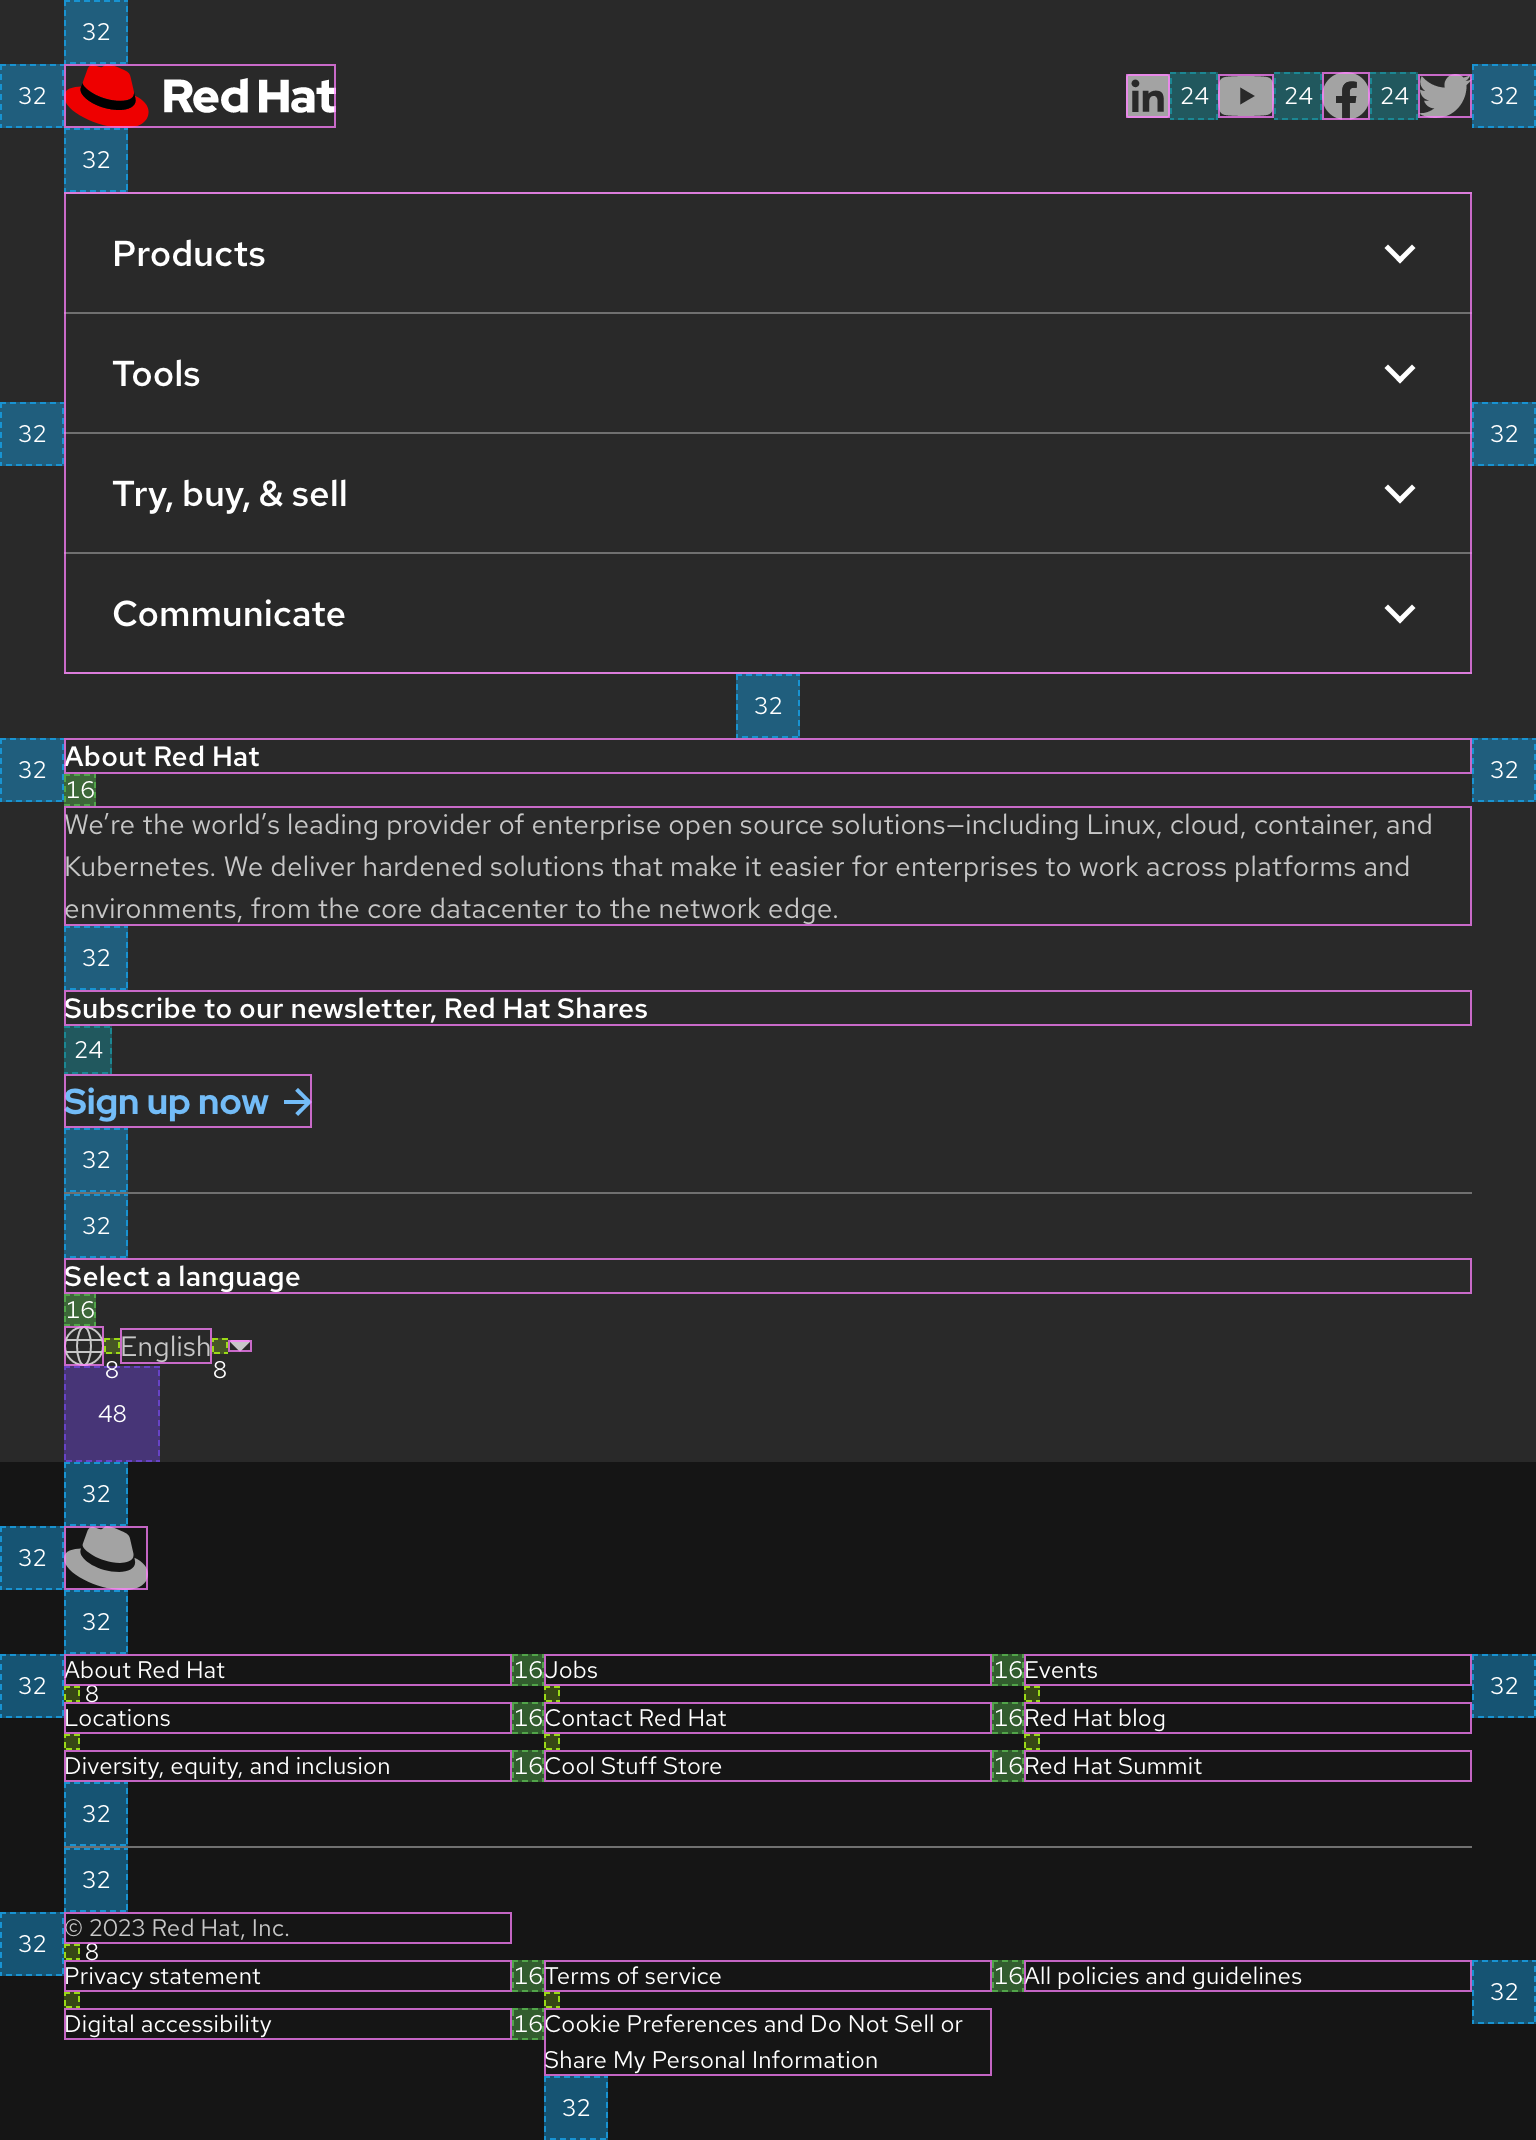The image size is (1536, 2140).
Task: Select the English language label
Action: (166, 1346)
